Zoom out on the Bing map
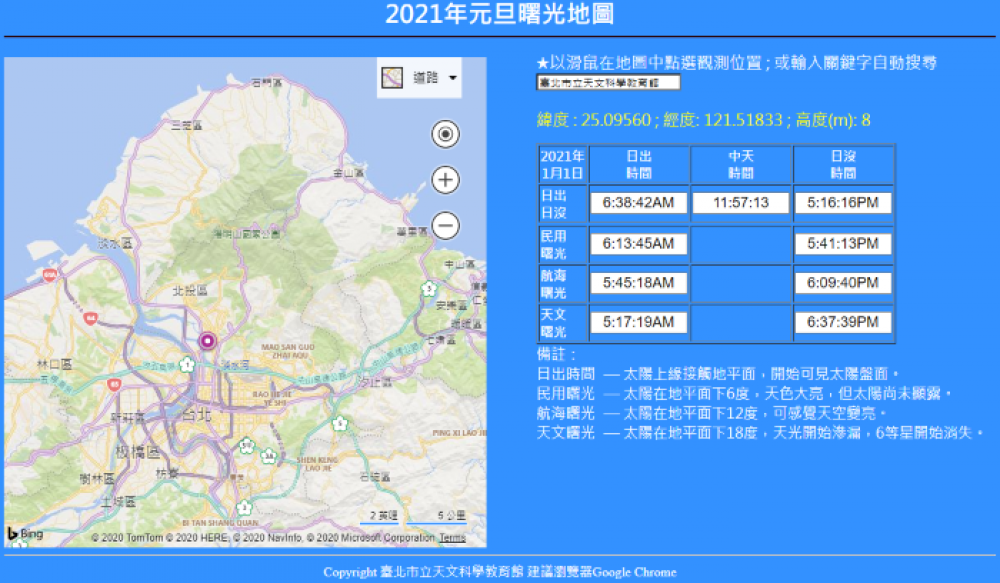This screenshot has width=1000, height=583. coord(445,226)
